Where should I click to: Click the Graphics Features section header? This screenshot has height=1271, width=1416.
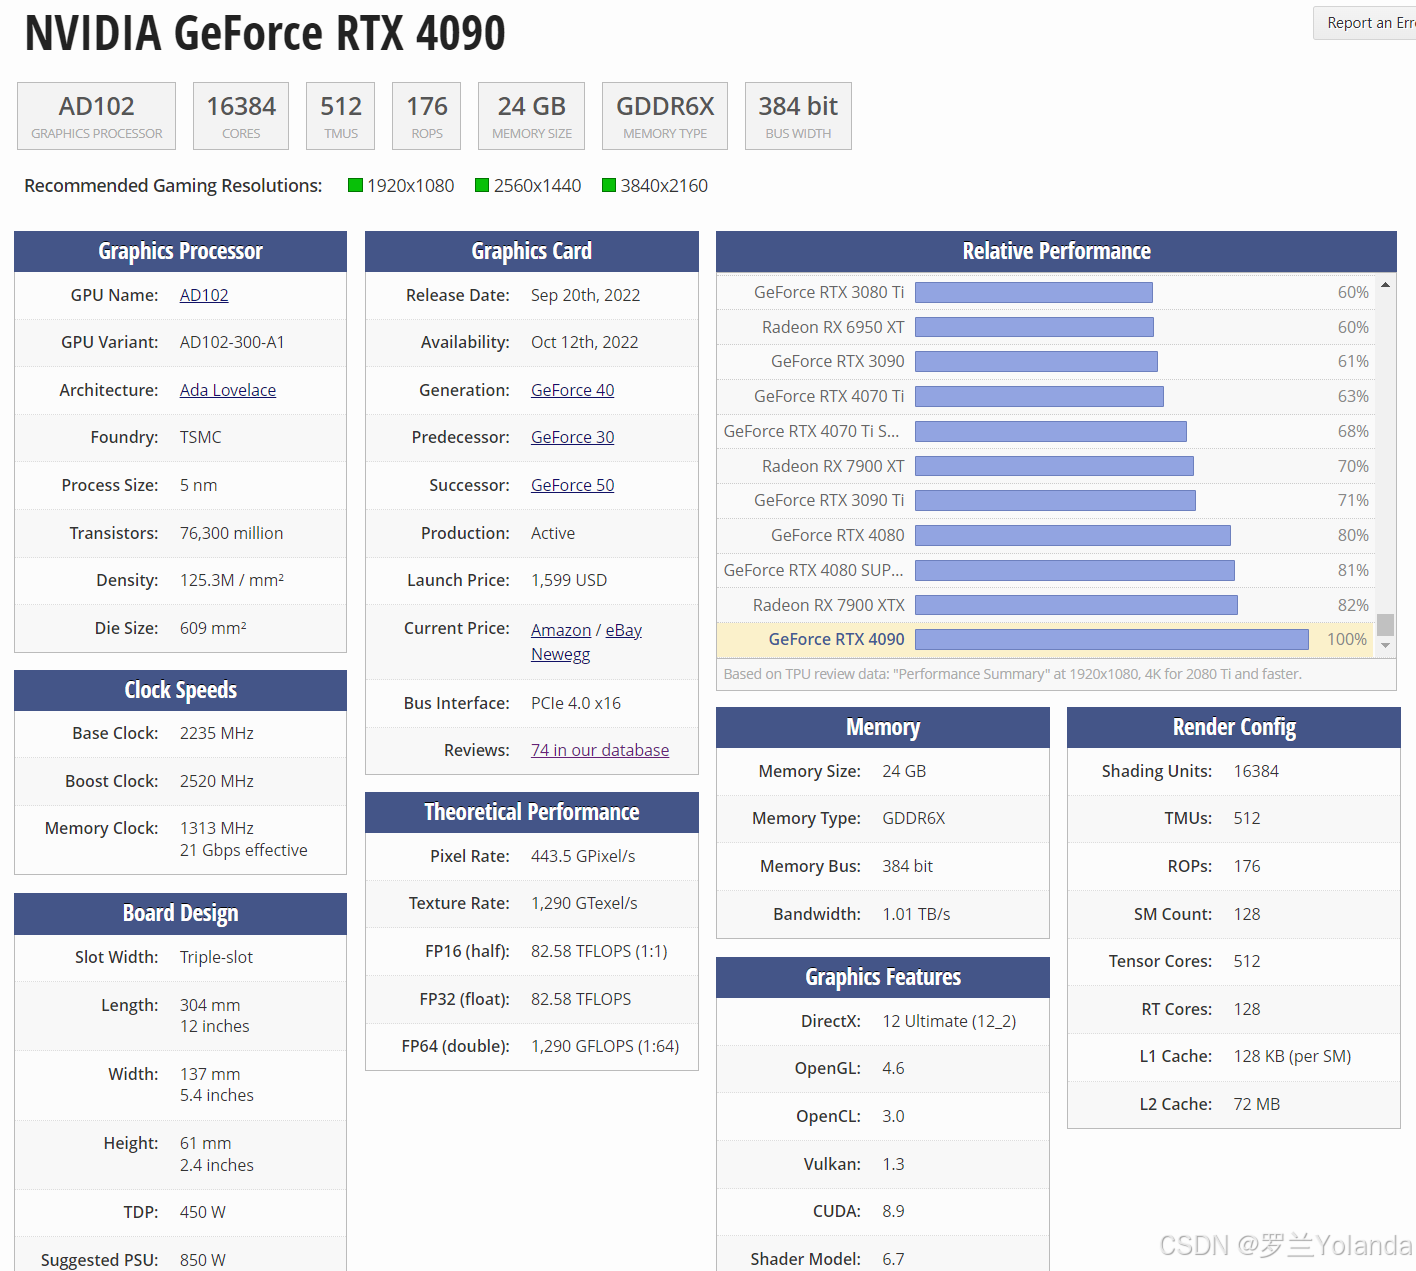click(x=883, y=977)
